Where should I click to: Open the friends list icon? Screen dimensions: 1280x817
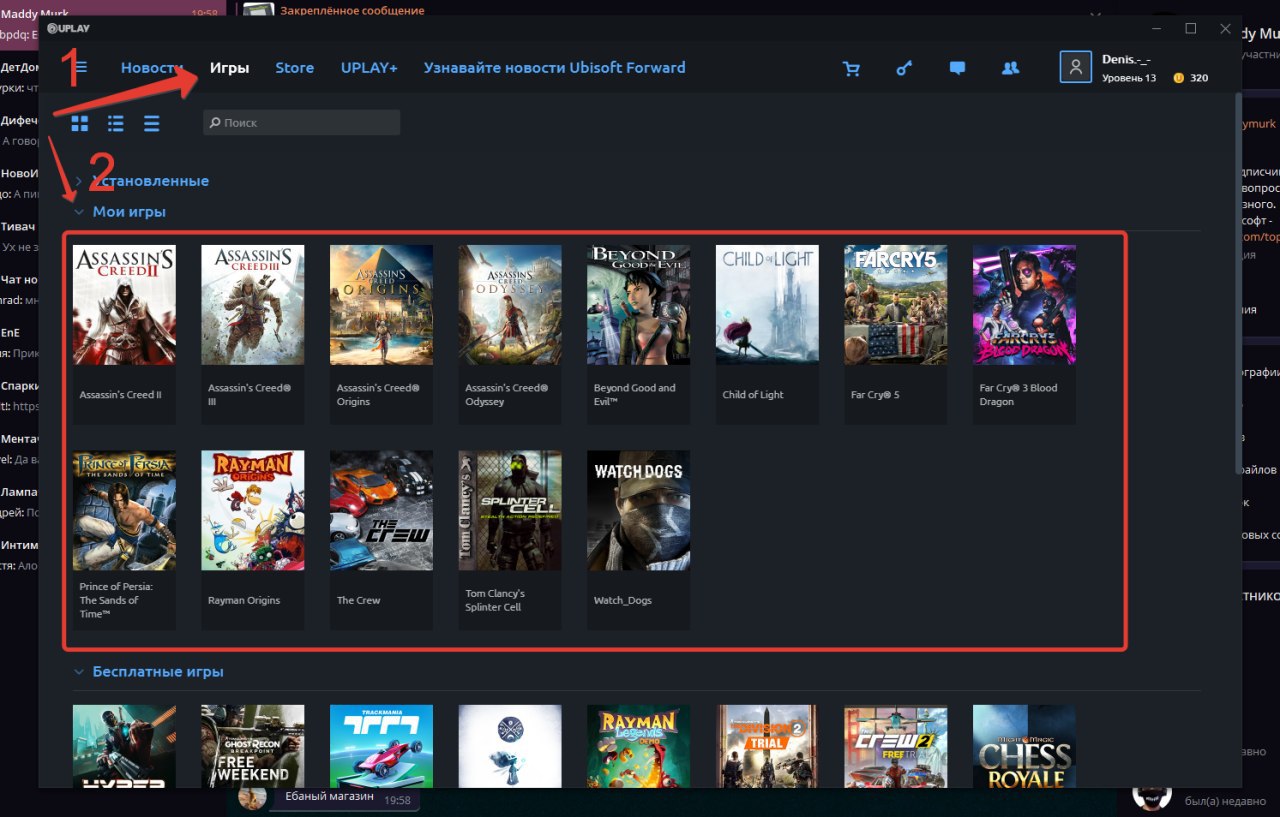click(1010, 68)
